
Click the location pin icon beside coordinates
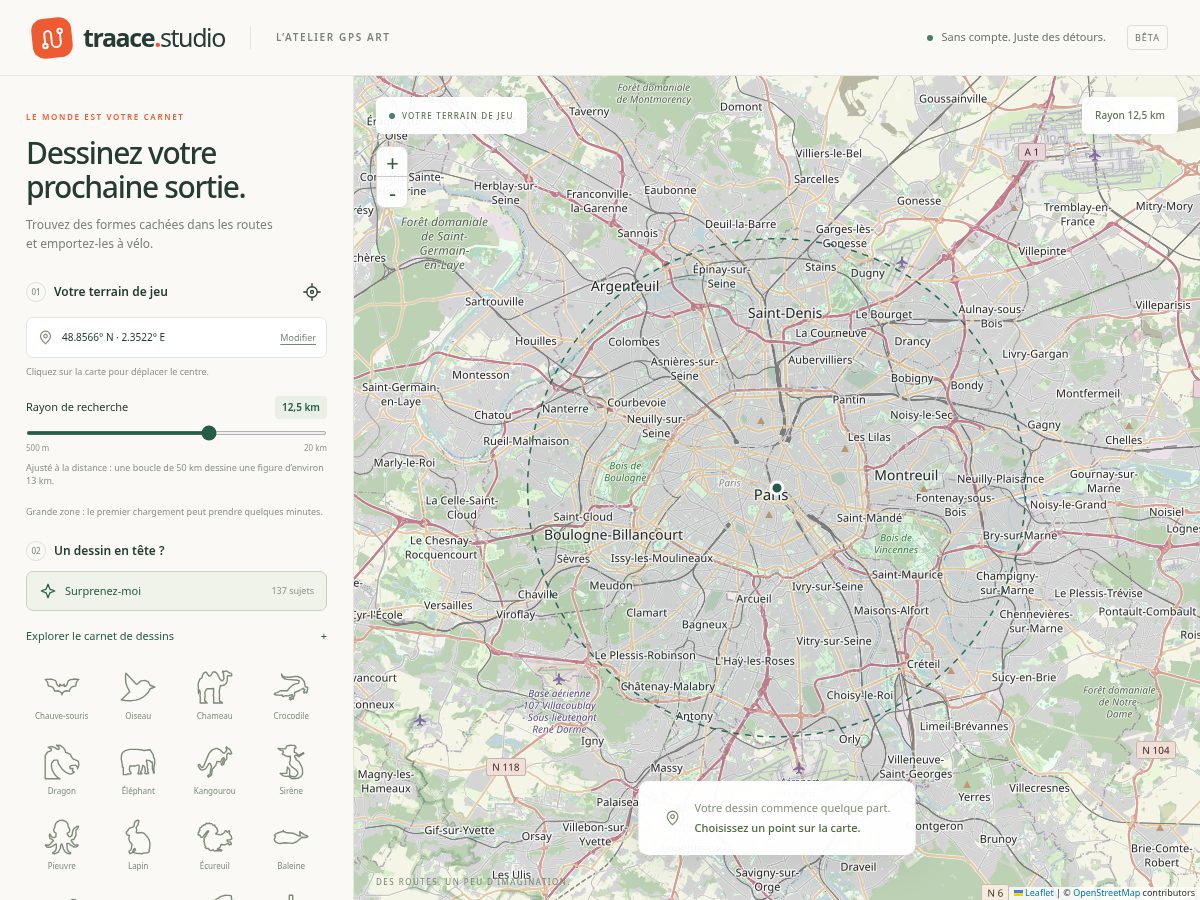coord(45,337)
